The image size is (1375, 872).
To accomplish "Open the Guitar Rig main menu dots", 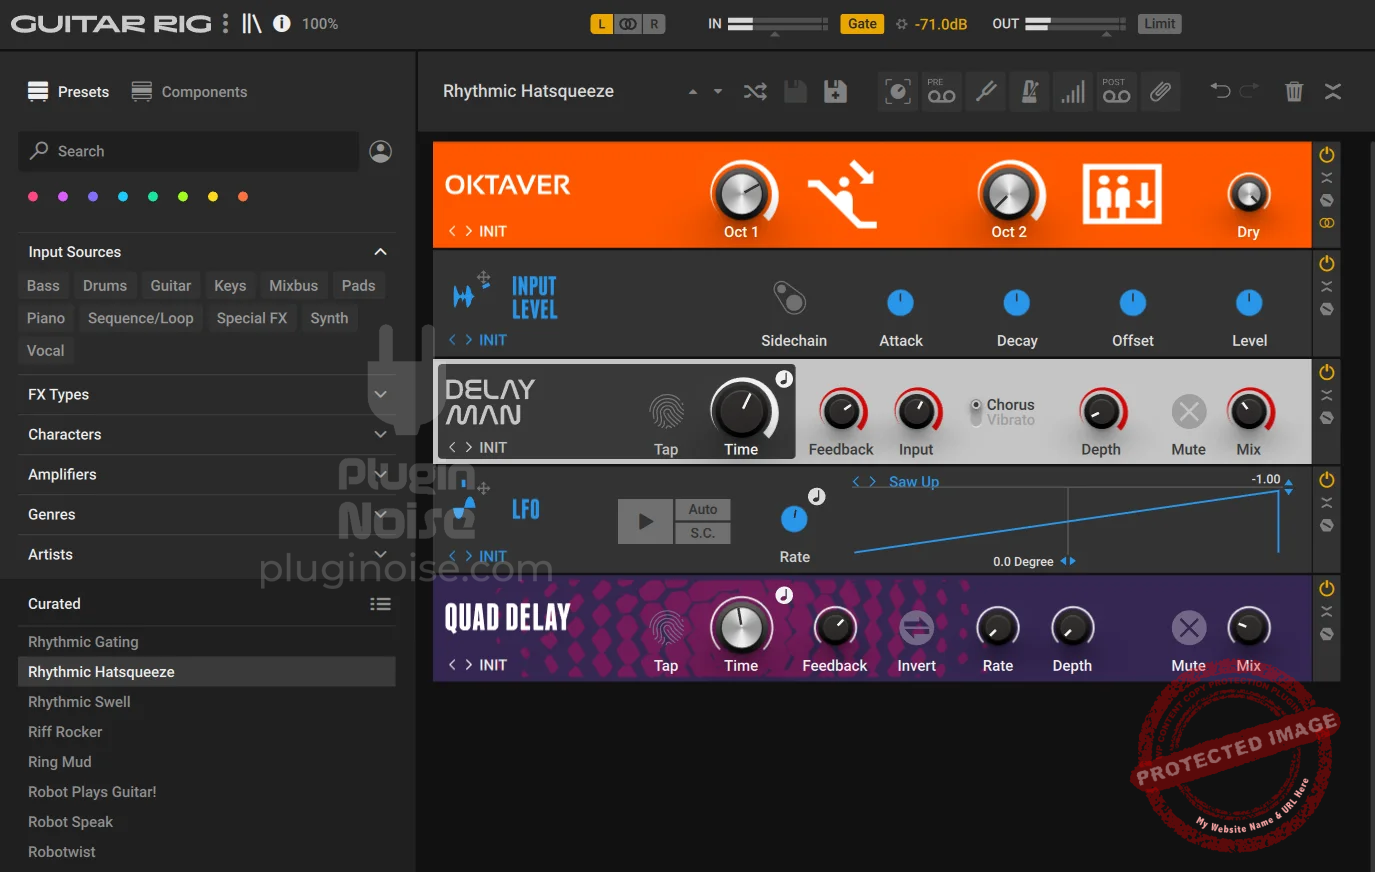I will 226,23.
